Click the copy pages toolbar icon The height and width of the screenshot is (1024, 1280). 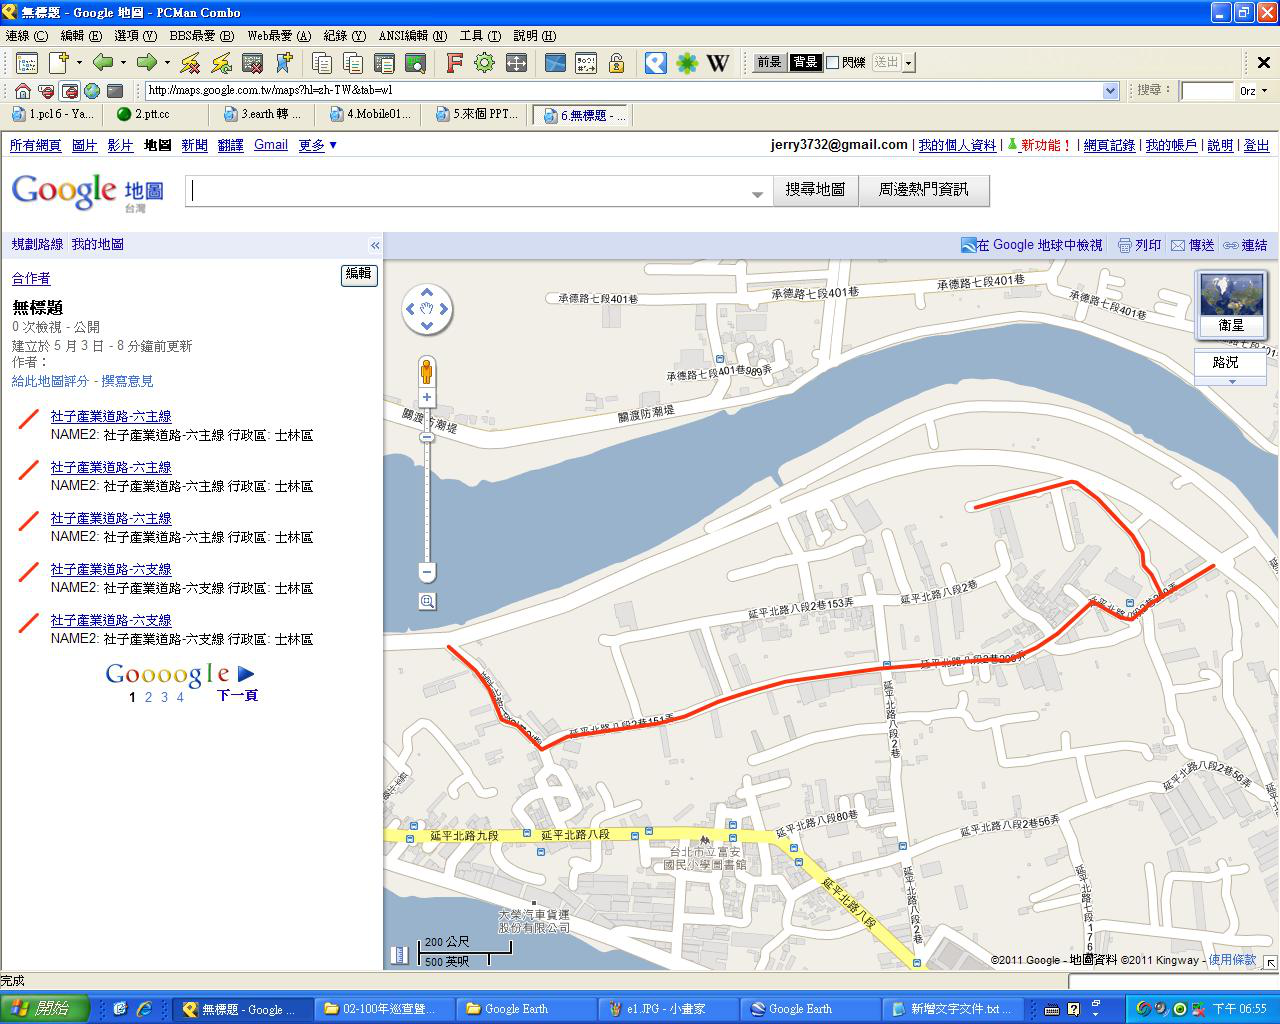click(x=322, y=63)
